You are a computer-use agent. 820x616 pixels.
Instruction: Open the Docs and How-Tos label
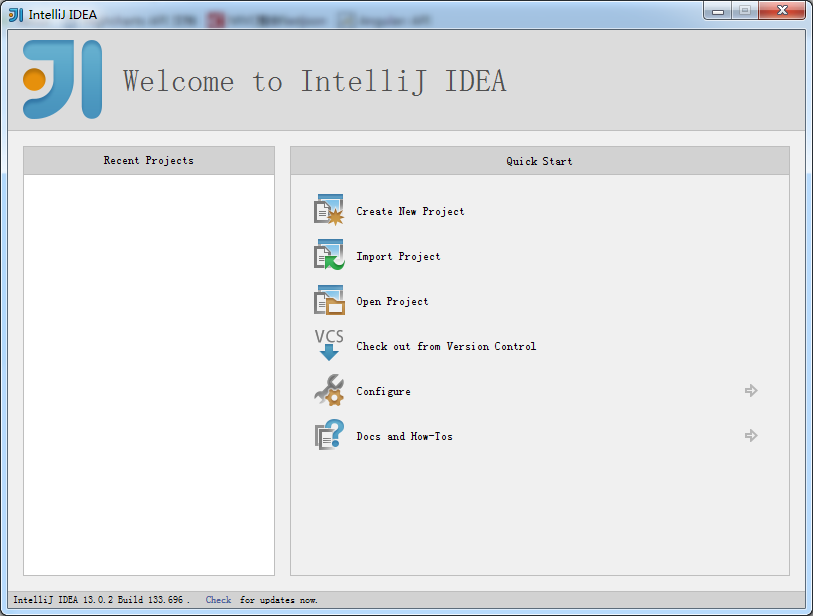pyautogui.click(x=404, y=436)
